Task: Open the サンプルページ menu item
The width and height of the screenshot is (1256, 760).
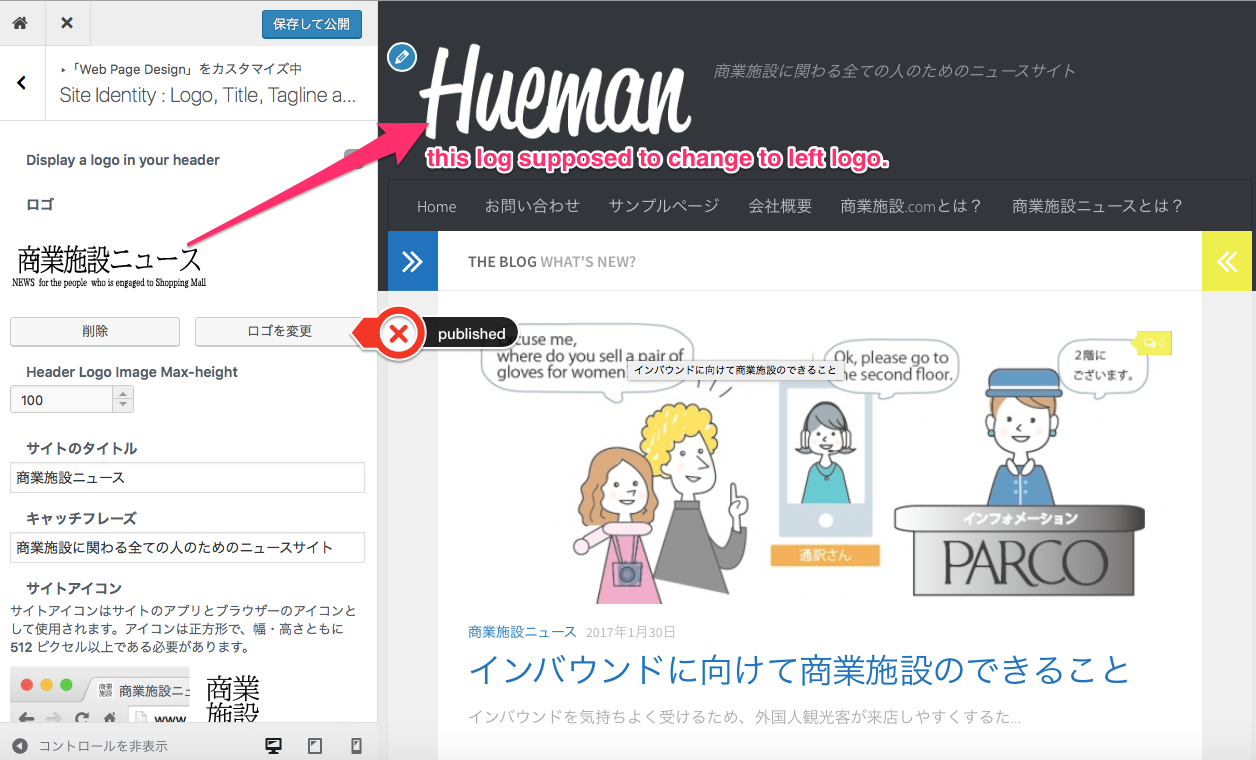Action: pyautogui.click(x=664, y=206)
